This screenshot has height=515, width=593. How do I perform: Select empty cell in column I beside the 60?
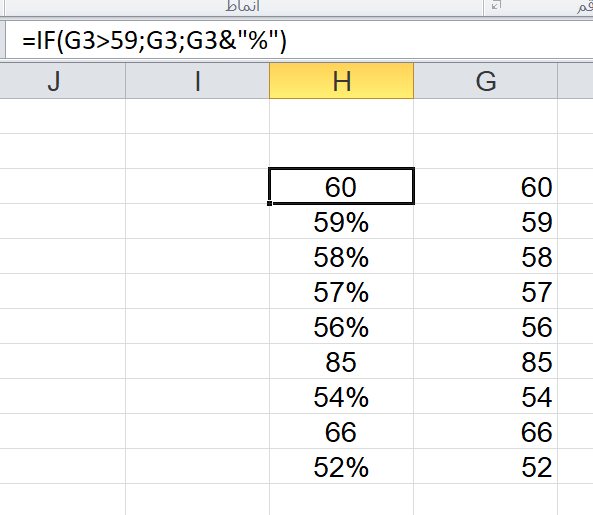(197, 186)
